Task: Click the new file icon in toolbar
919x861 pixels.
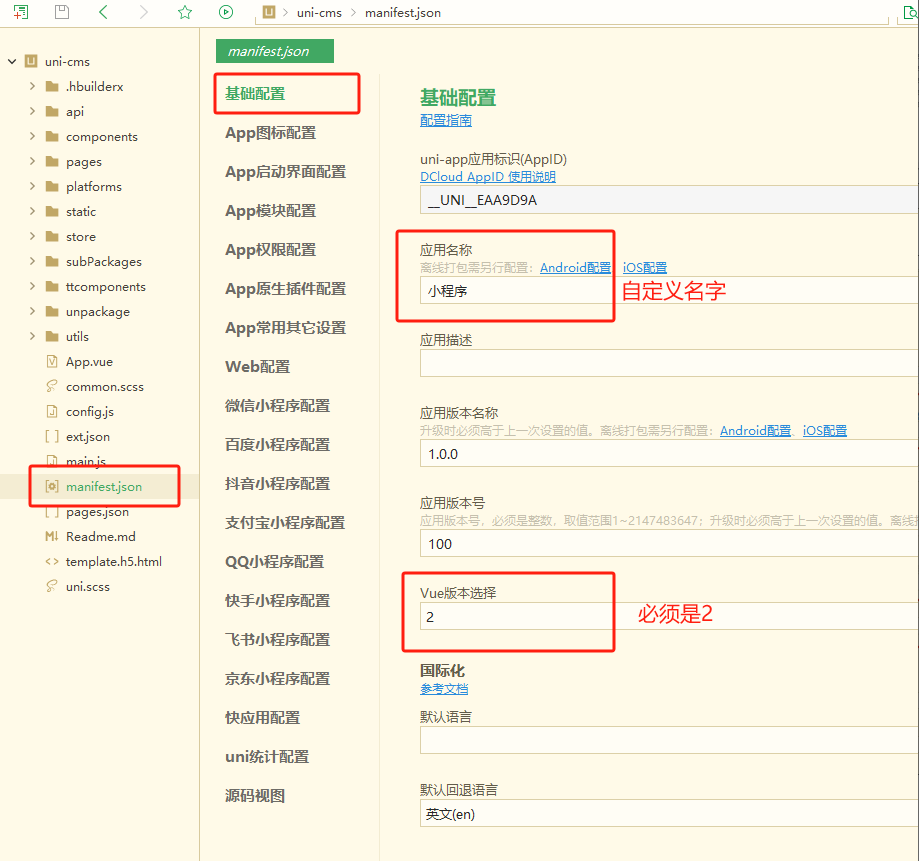Action: 21,12
